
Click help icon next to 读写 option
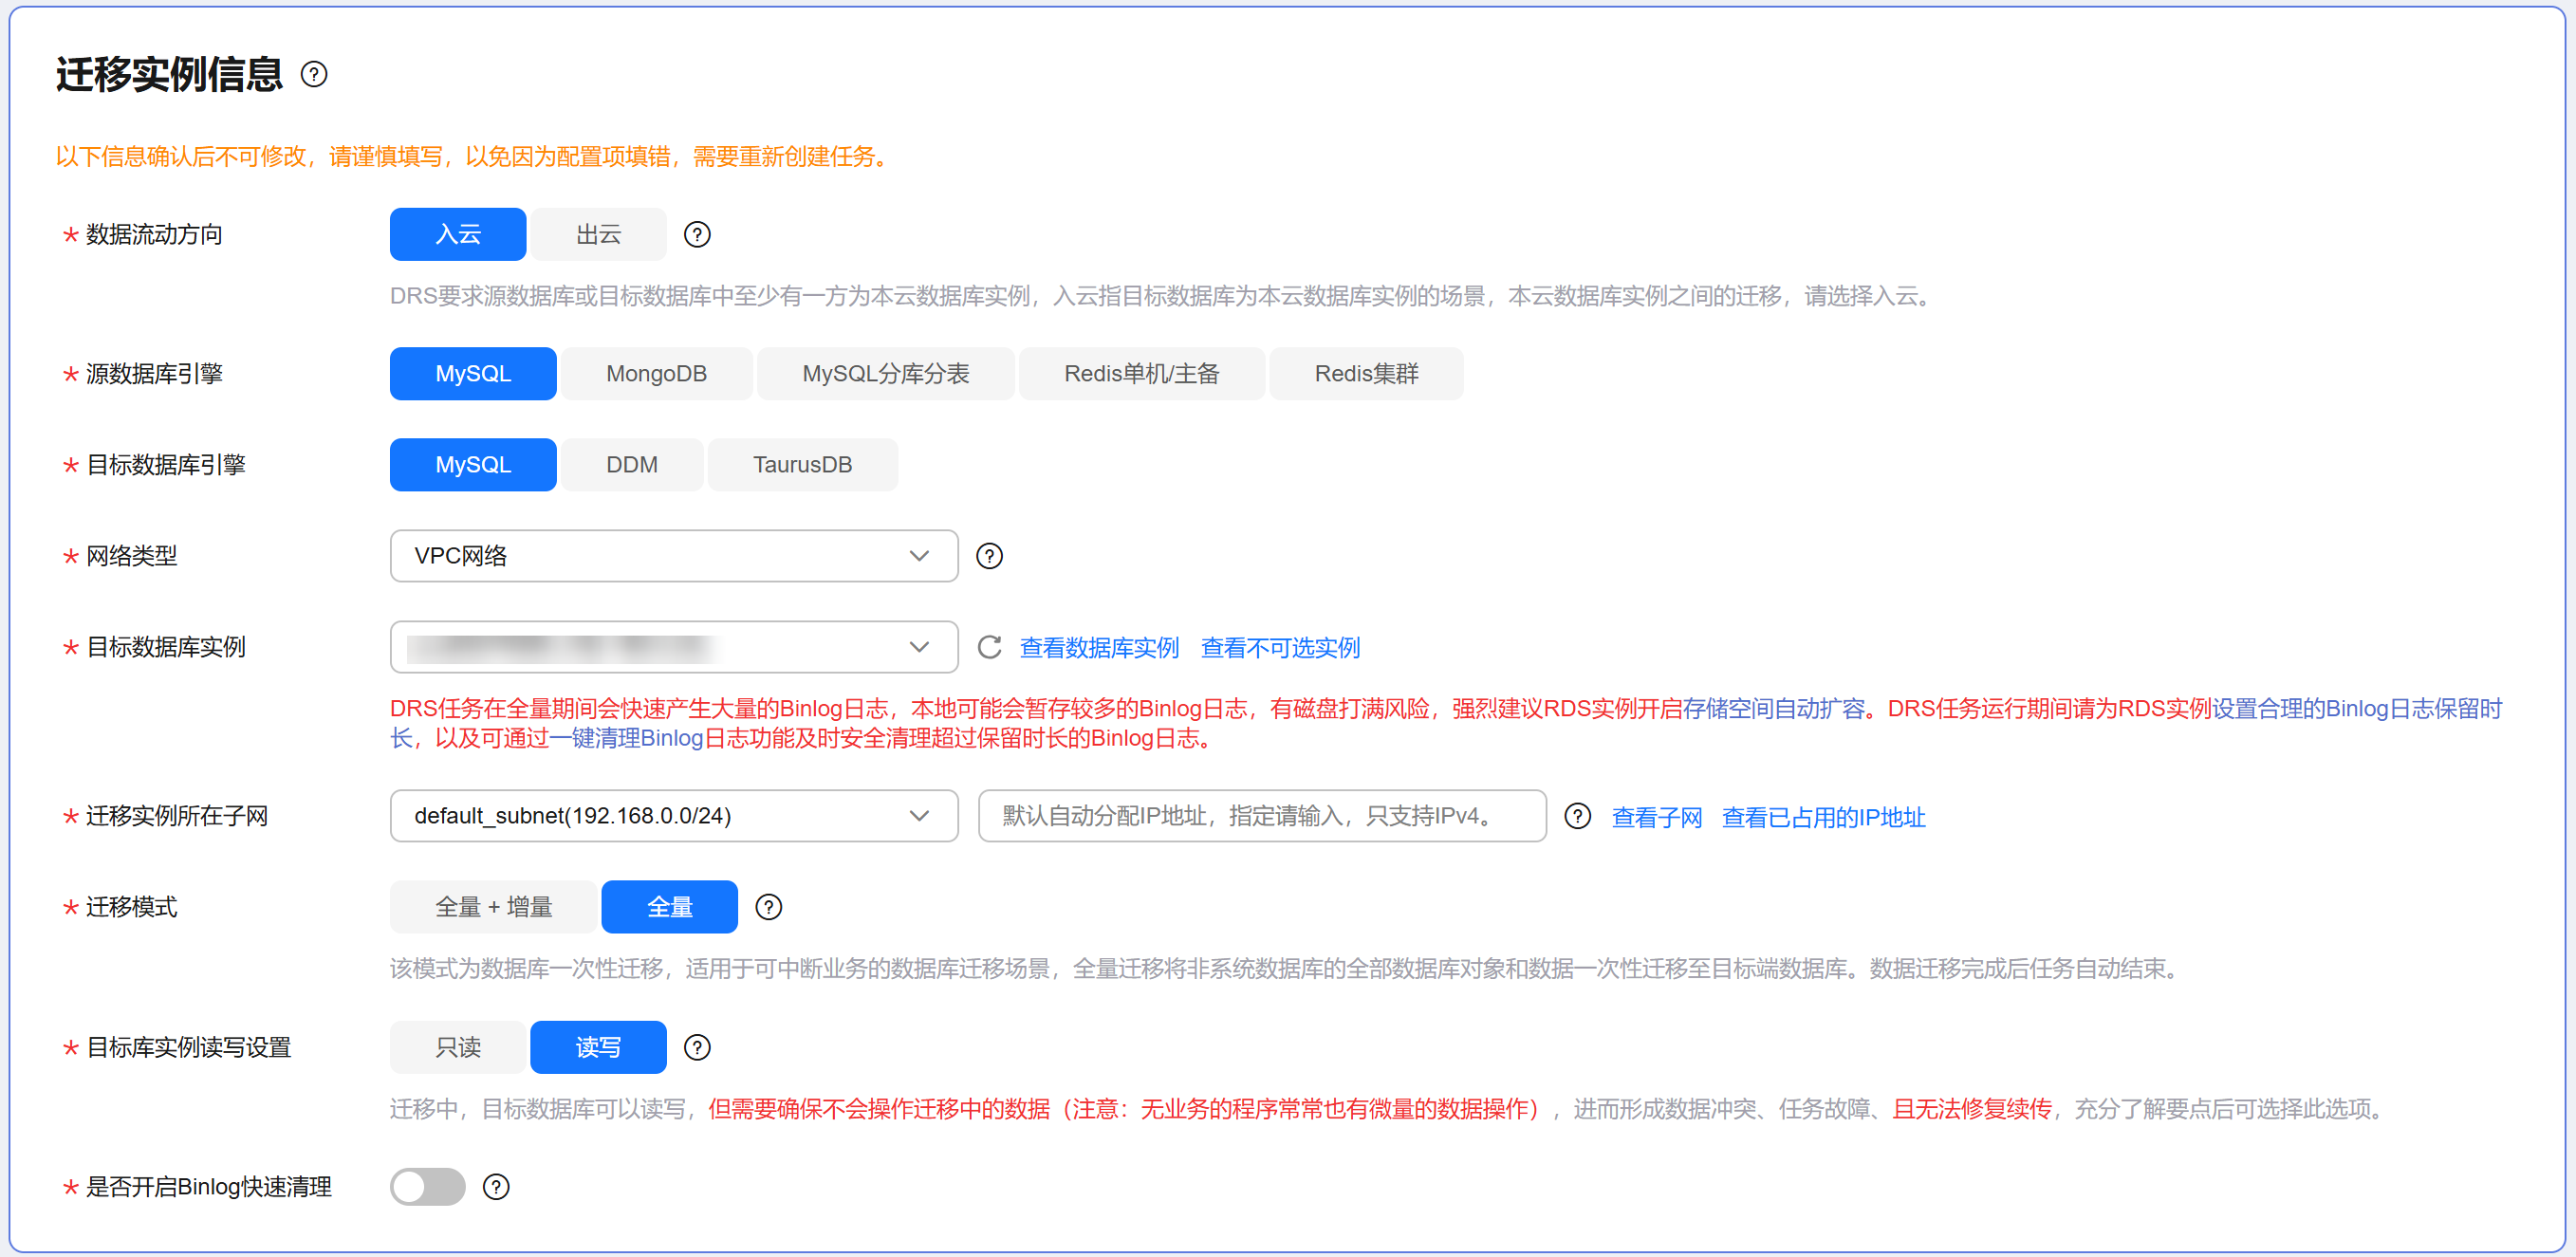coord(697,1047)
